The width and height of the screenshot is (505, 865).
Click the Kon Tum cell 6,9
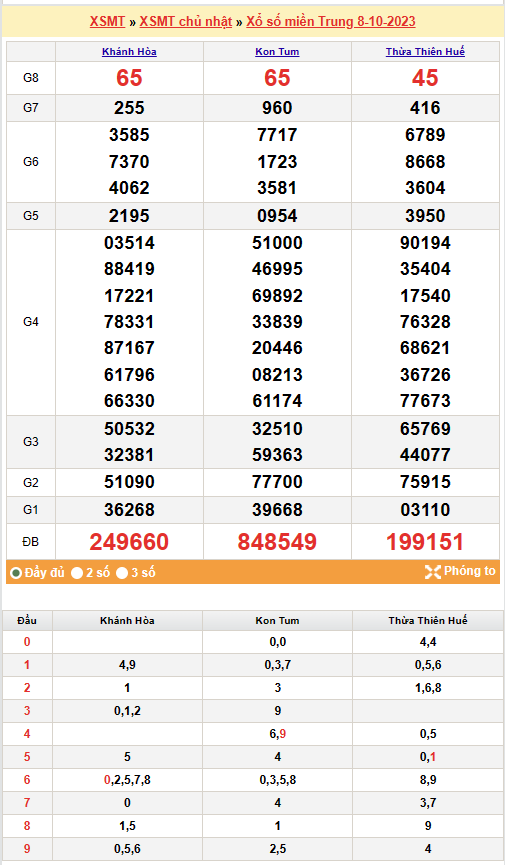tap(278, 734)
